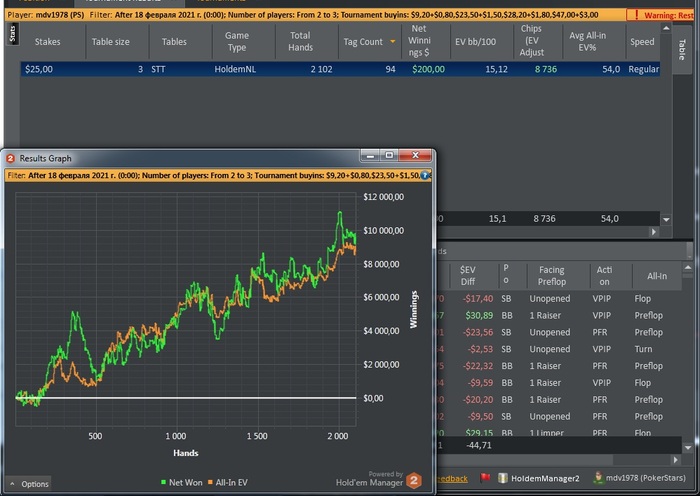
Task: Toggle the green Net Won legend marker
Action: tap(163, 482)
